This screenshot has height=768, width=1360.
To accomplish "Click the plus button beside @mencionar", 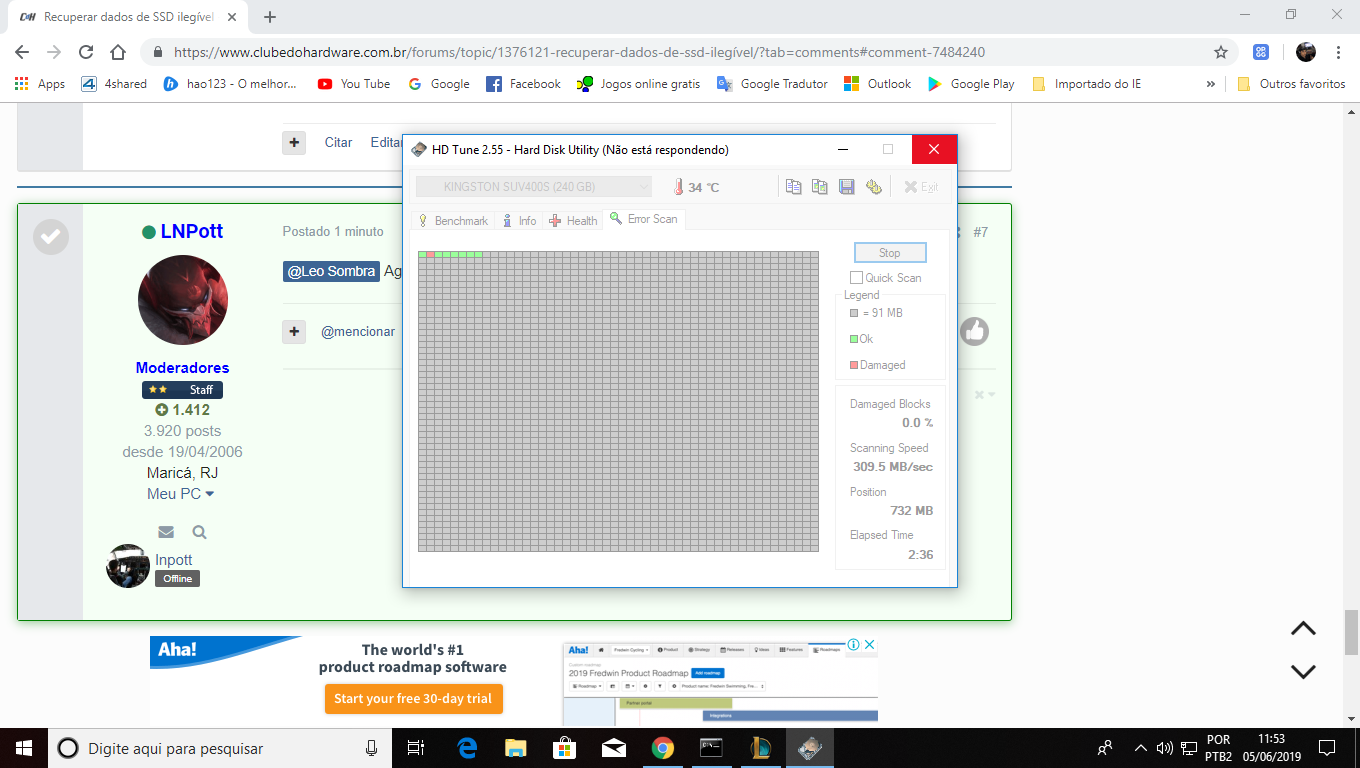I will (294, 331).
